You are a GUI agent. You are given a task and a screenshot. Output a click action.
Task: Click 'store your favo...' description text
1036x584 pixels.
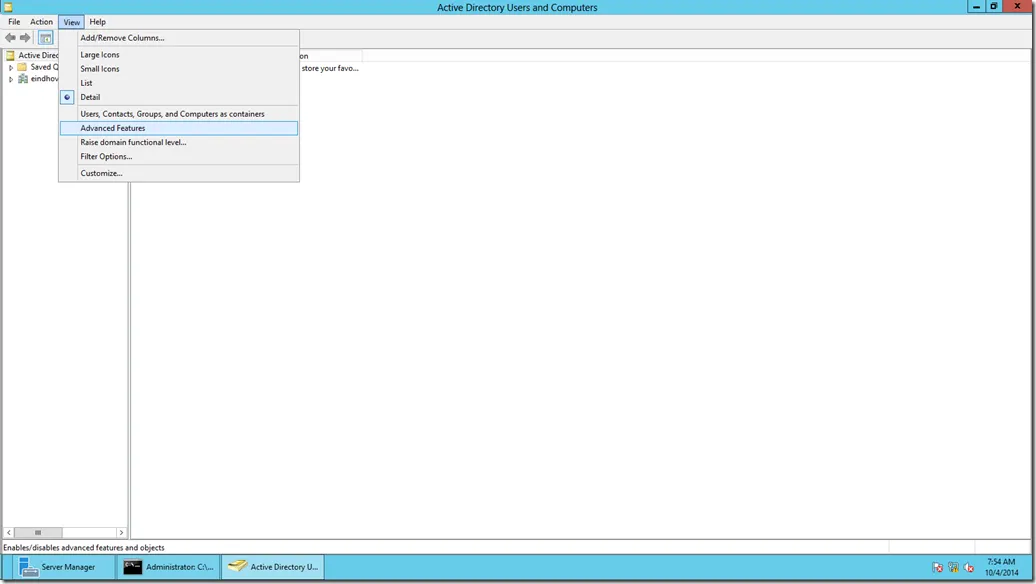point(330,68)
